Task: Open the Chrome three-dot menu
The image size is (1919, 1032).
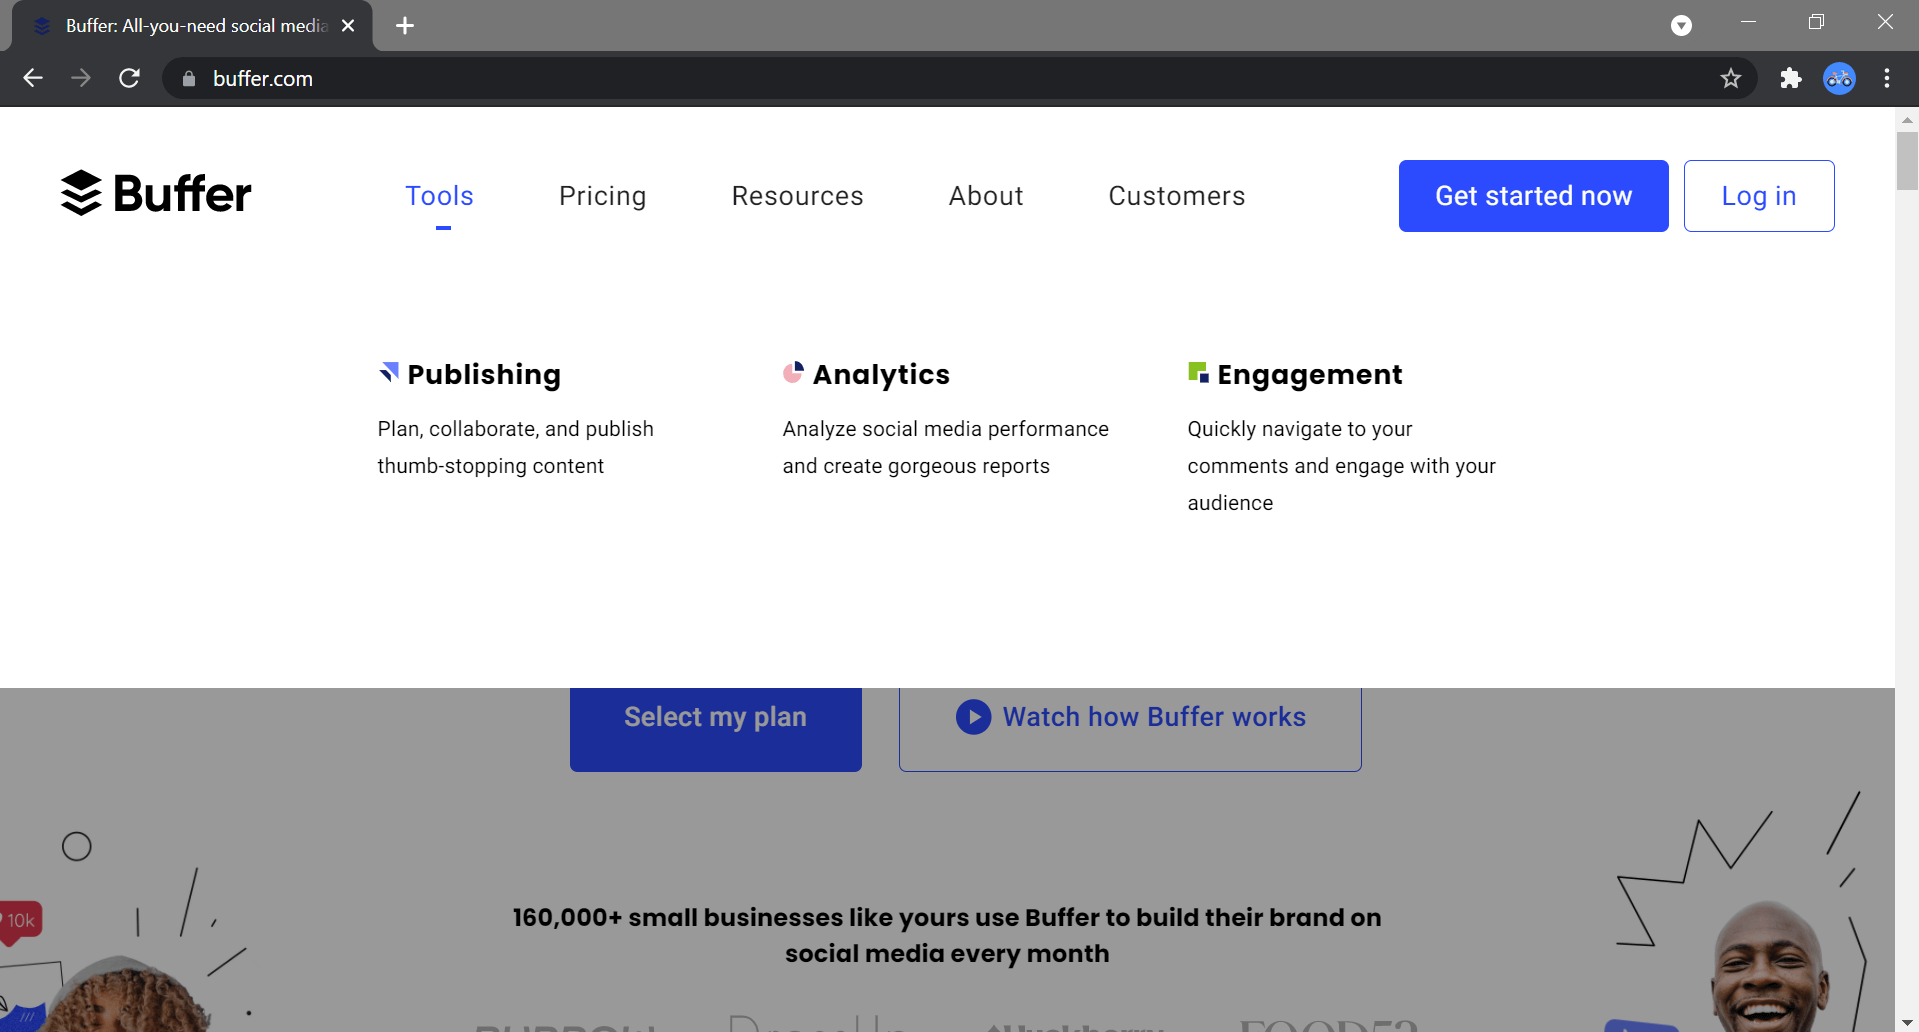Action: tap(1887, 78)
